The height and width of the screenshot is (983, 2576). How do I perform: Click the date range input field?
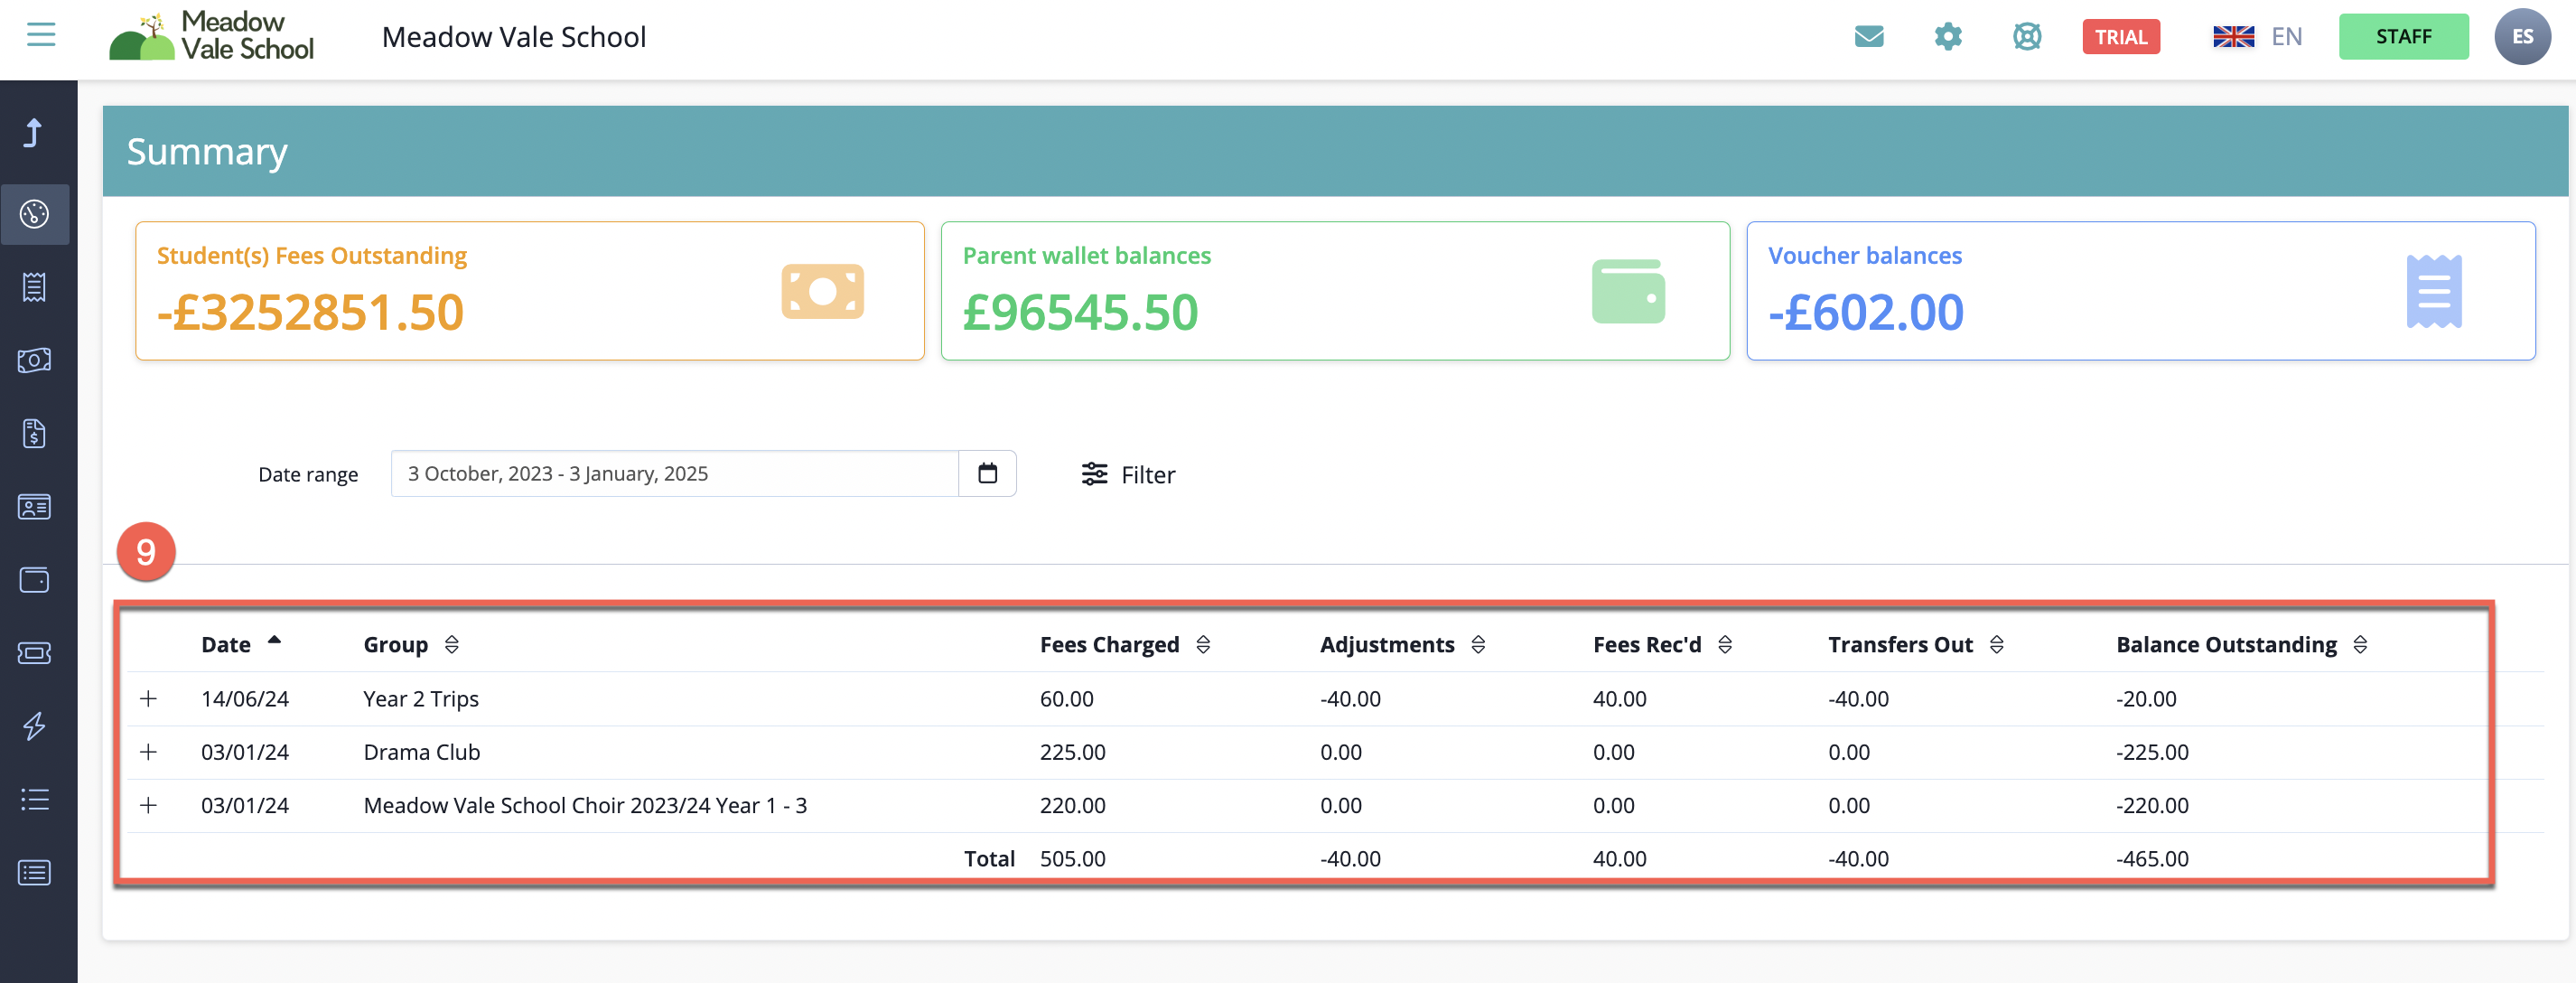[675, 473]
